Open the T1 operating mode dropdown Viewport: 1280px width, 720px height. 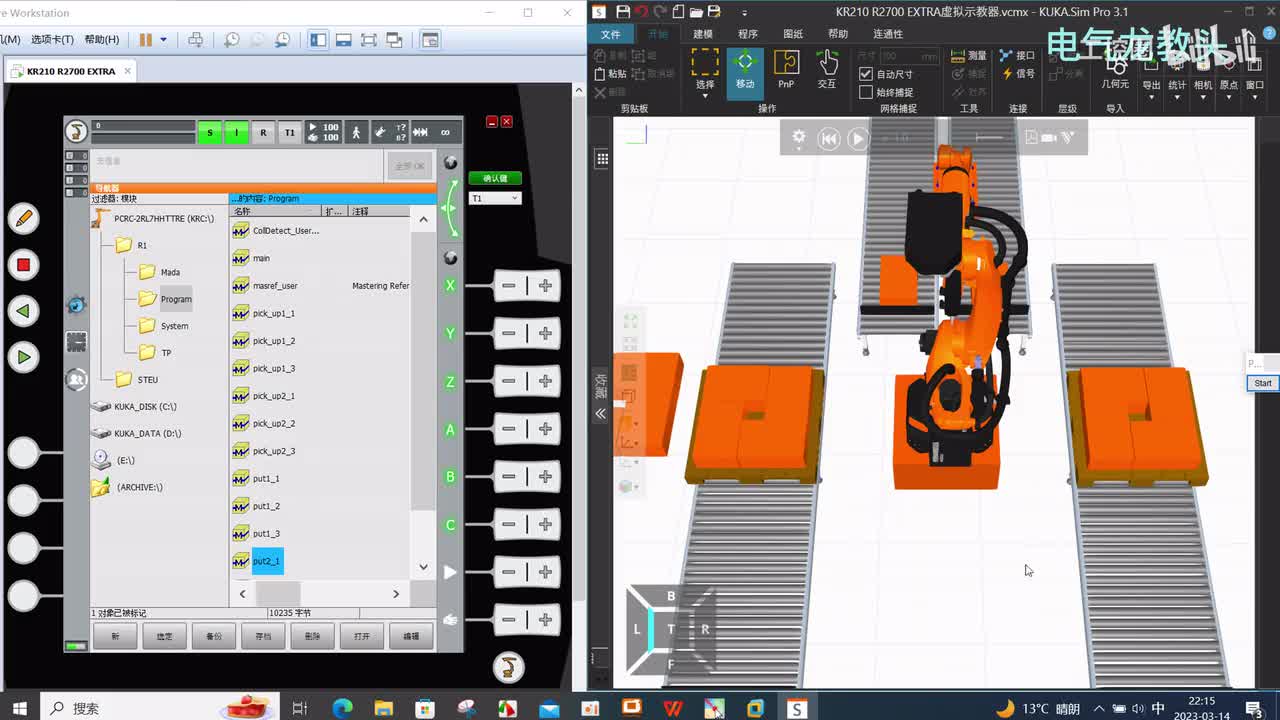pyautogui.click(x=495, y=198)
